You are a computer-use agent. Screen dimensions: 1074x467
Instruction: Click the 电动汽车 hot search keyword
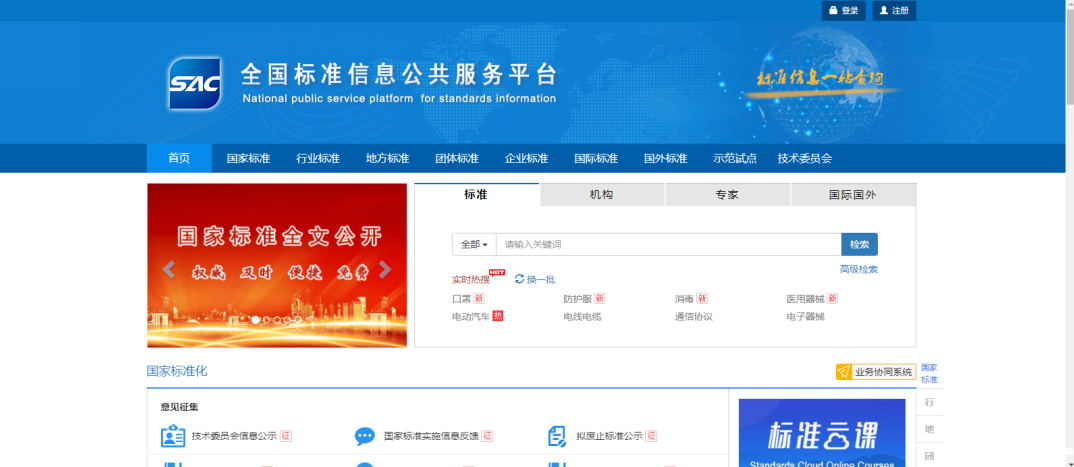(x=471, y=316)
